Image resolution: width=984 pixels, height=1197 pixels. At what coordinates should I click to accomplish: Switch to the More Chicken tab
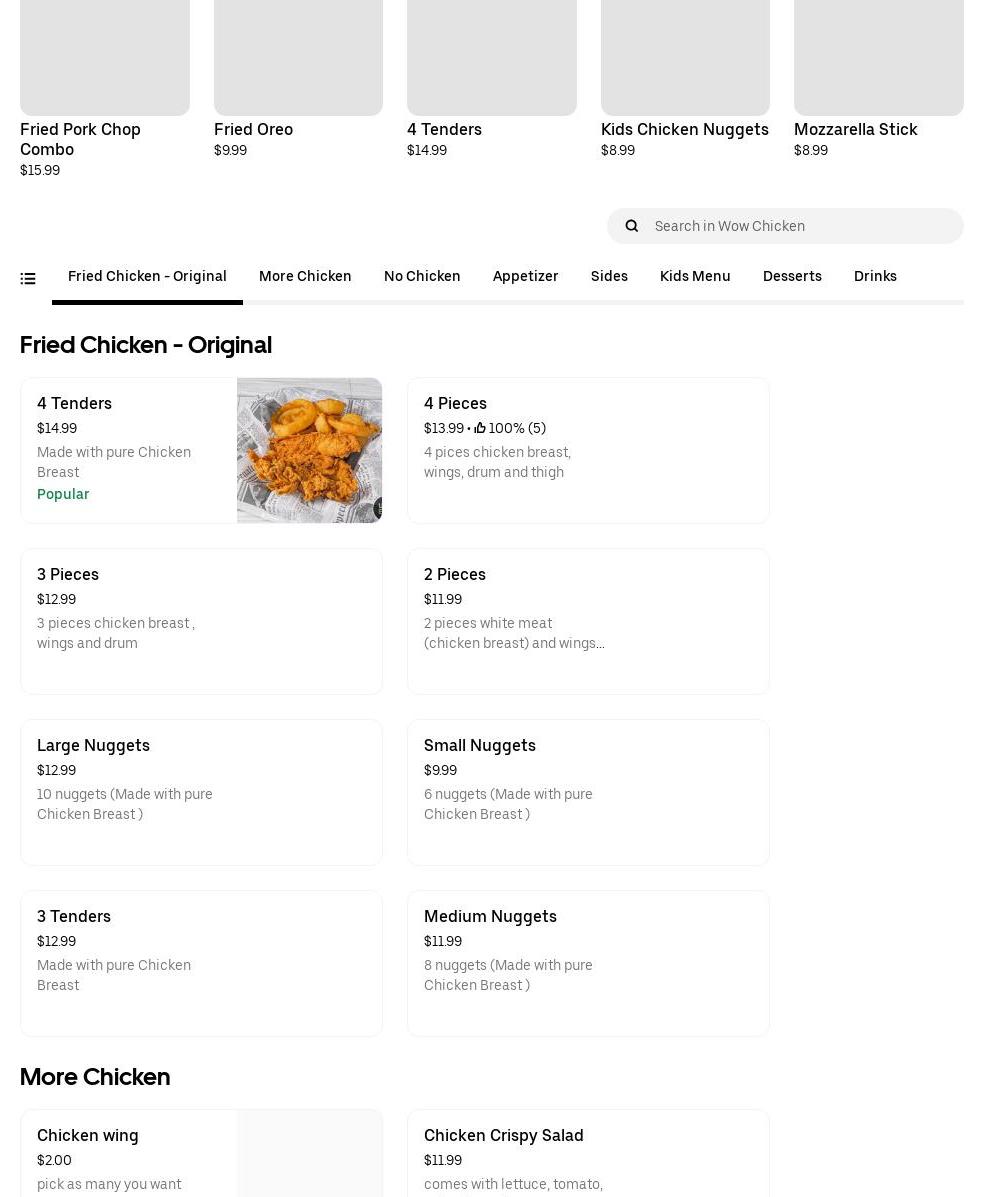[305, 276]
